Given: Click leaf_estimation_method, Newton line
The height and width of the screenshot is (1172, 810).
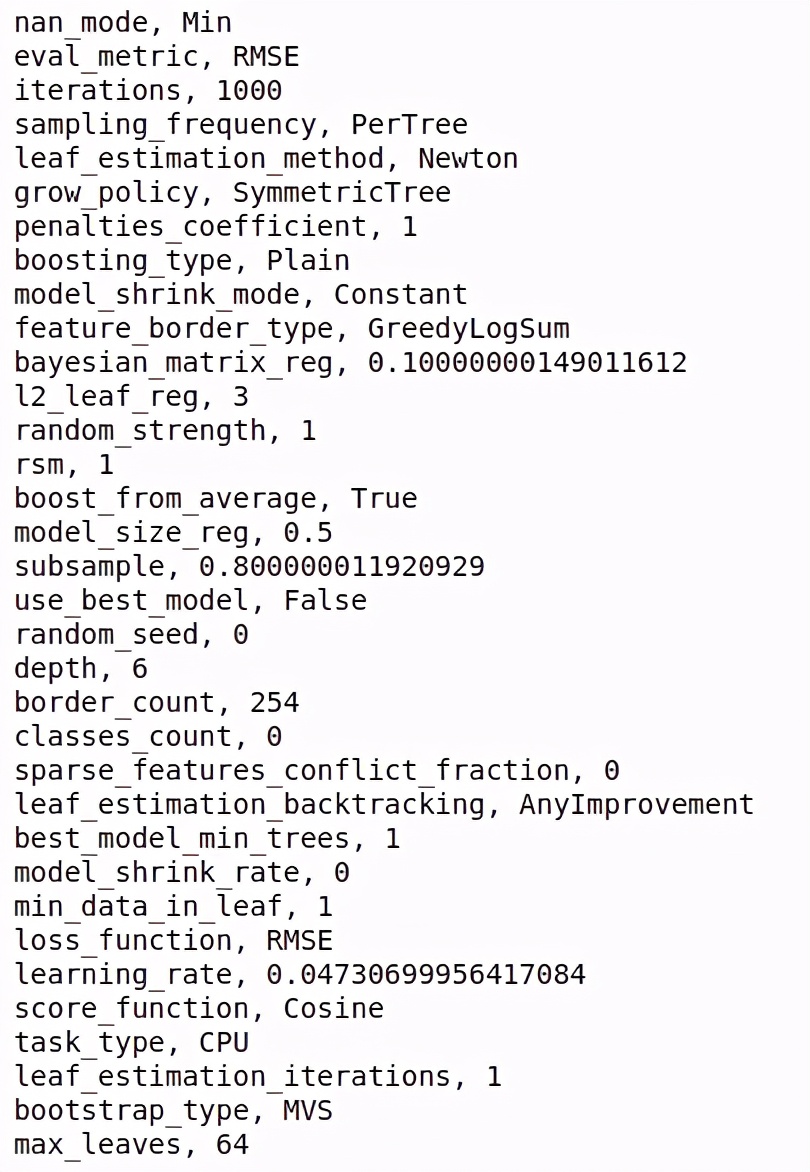Looking at the screenshot, I should pos(265,158).
